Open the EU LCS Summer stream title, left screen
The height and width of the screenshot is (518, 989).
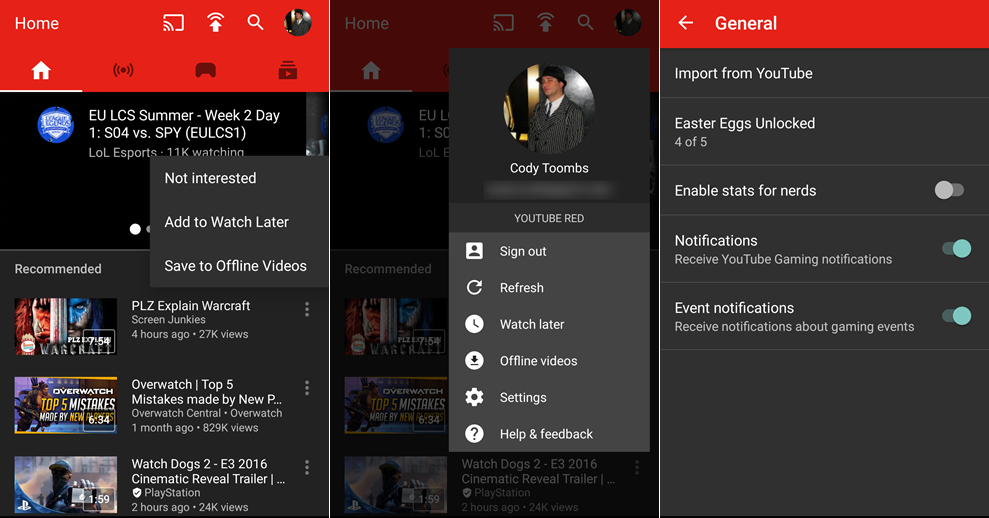tap(184, 124)
